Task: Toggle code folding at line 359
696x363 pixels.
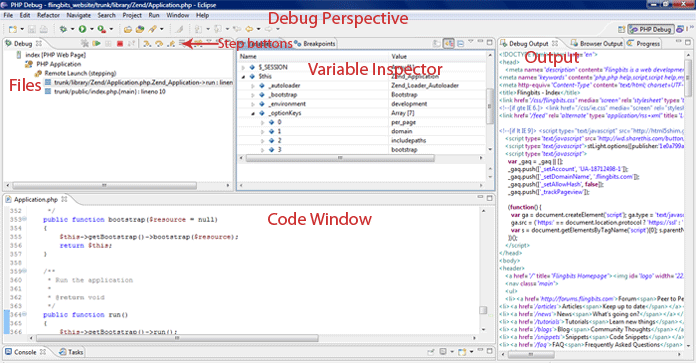Action: pyautogui.click(x=24, y=271)
